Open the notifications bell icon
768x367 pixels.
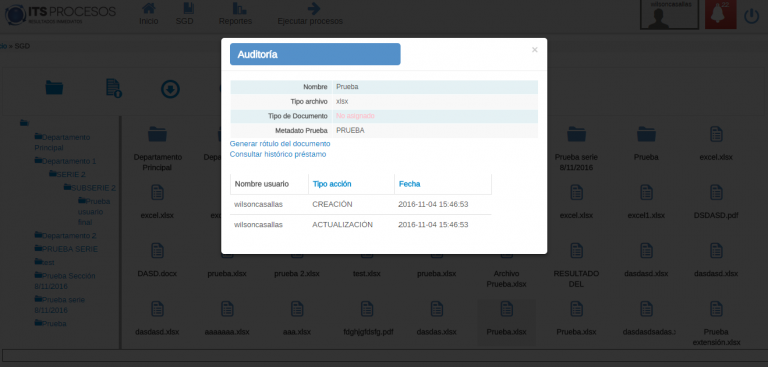pyautogui.click(x=720, y=15)
